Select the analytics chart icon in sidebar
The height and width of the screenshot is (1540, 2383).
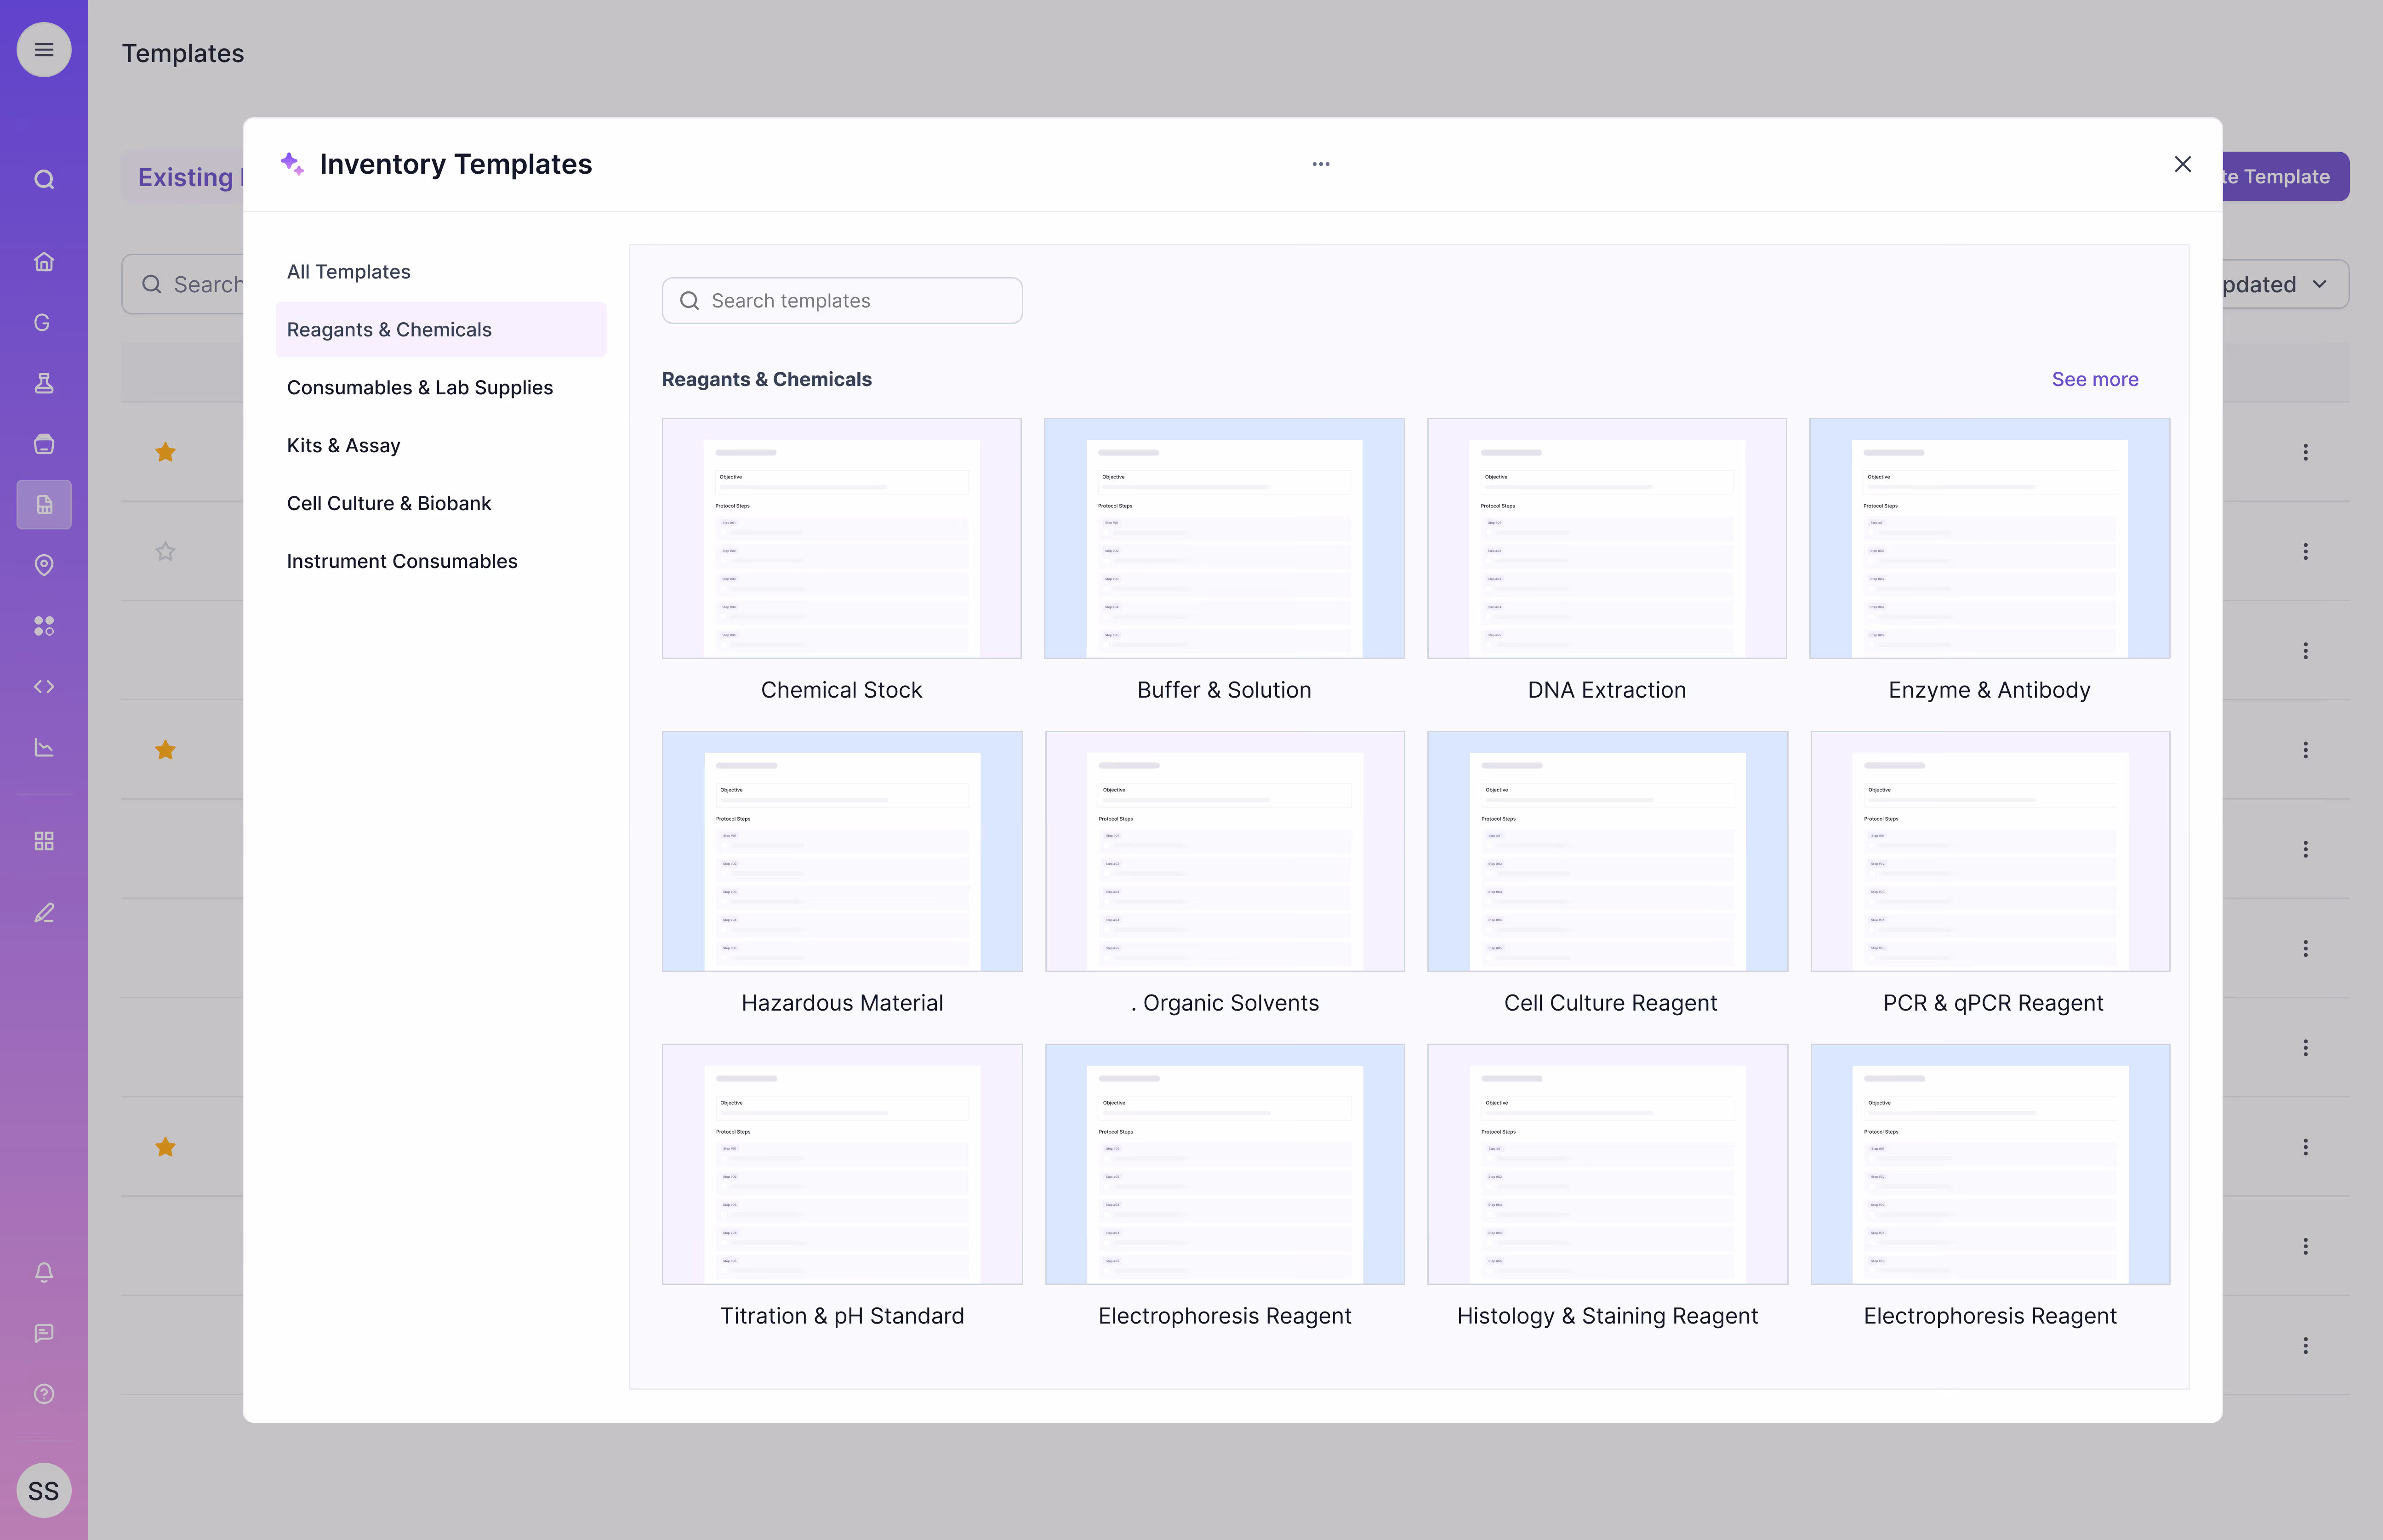click(44, 747)
